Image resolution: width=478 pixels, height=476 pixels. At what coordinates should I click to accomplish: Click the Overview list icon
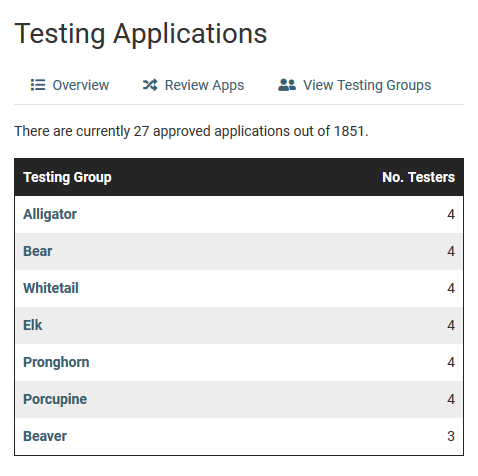(38, 85)
